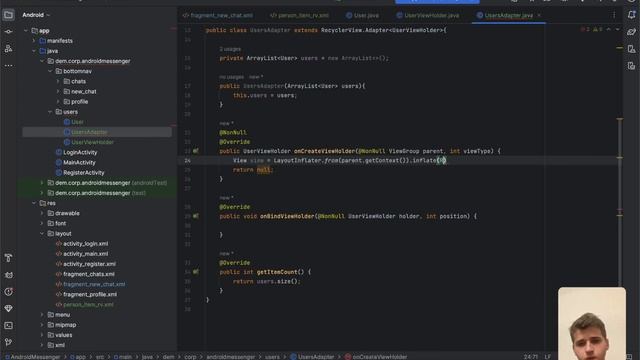The width and height of the screenshot is (640, 360).
Task: Open fragment_profile.xml layout file
Action: [90, 294]
